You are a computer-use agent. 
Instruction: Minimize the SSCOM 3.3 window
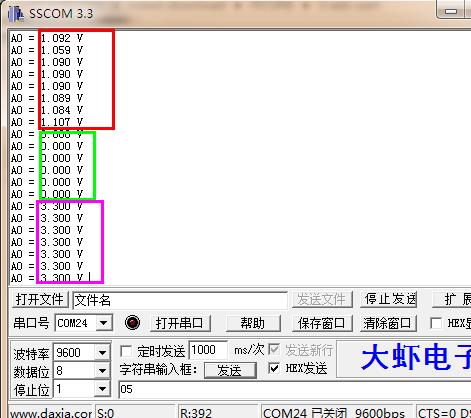(451, 11)
